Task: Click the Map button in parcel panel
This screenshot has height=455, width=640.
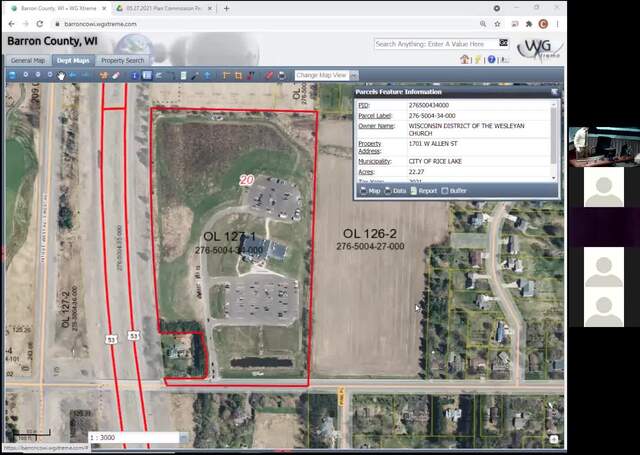Action: (x=370, y=190)
